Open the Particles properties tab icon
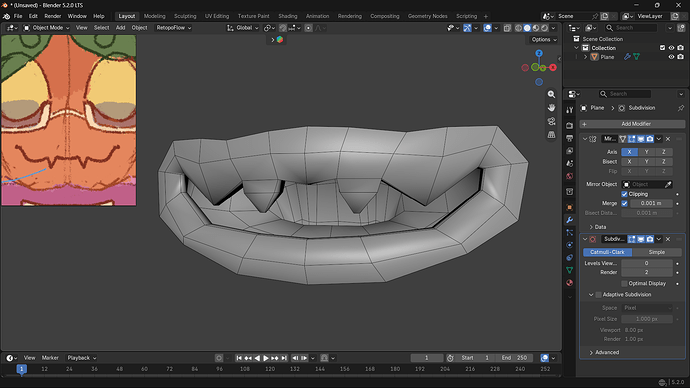Image resolution: width=690 pixels, height=388 pixels. coord(569,232)
